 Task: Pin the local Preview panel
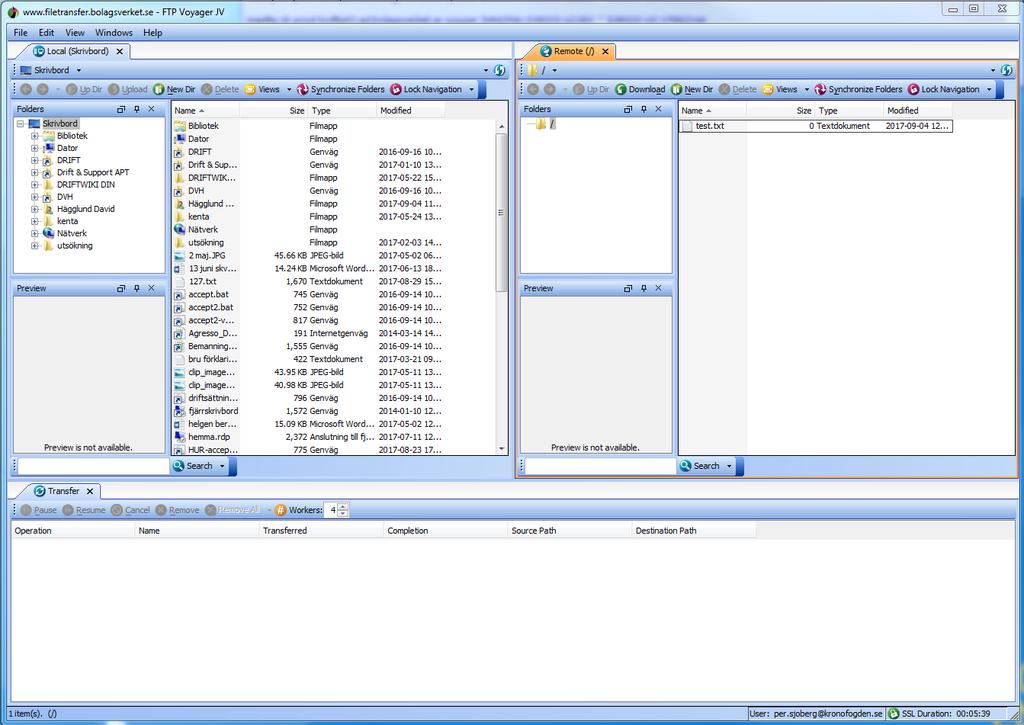[x=136, y=288]
